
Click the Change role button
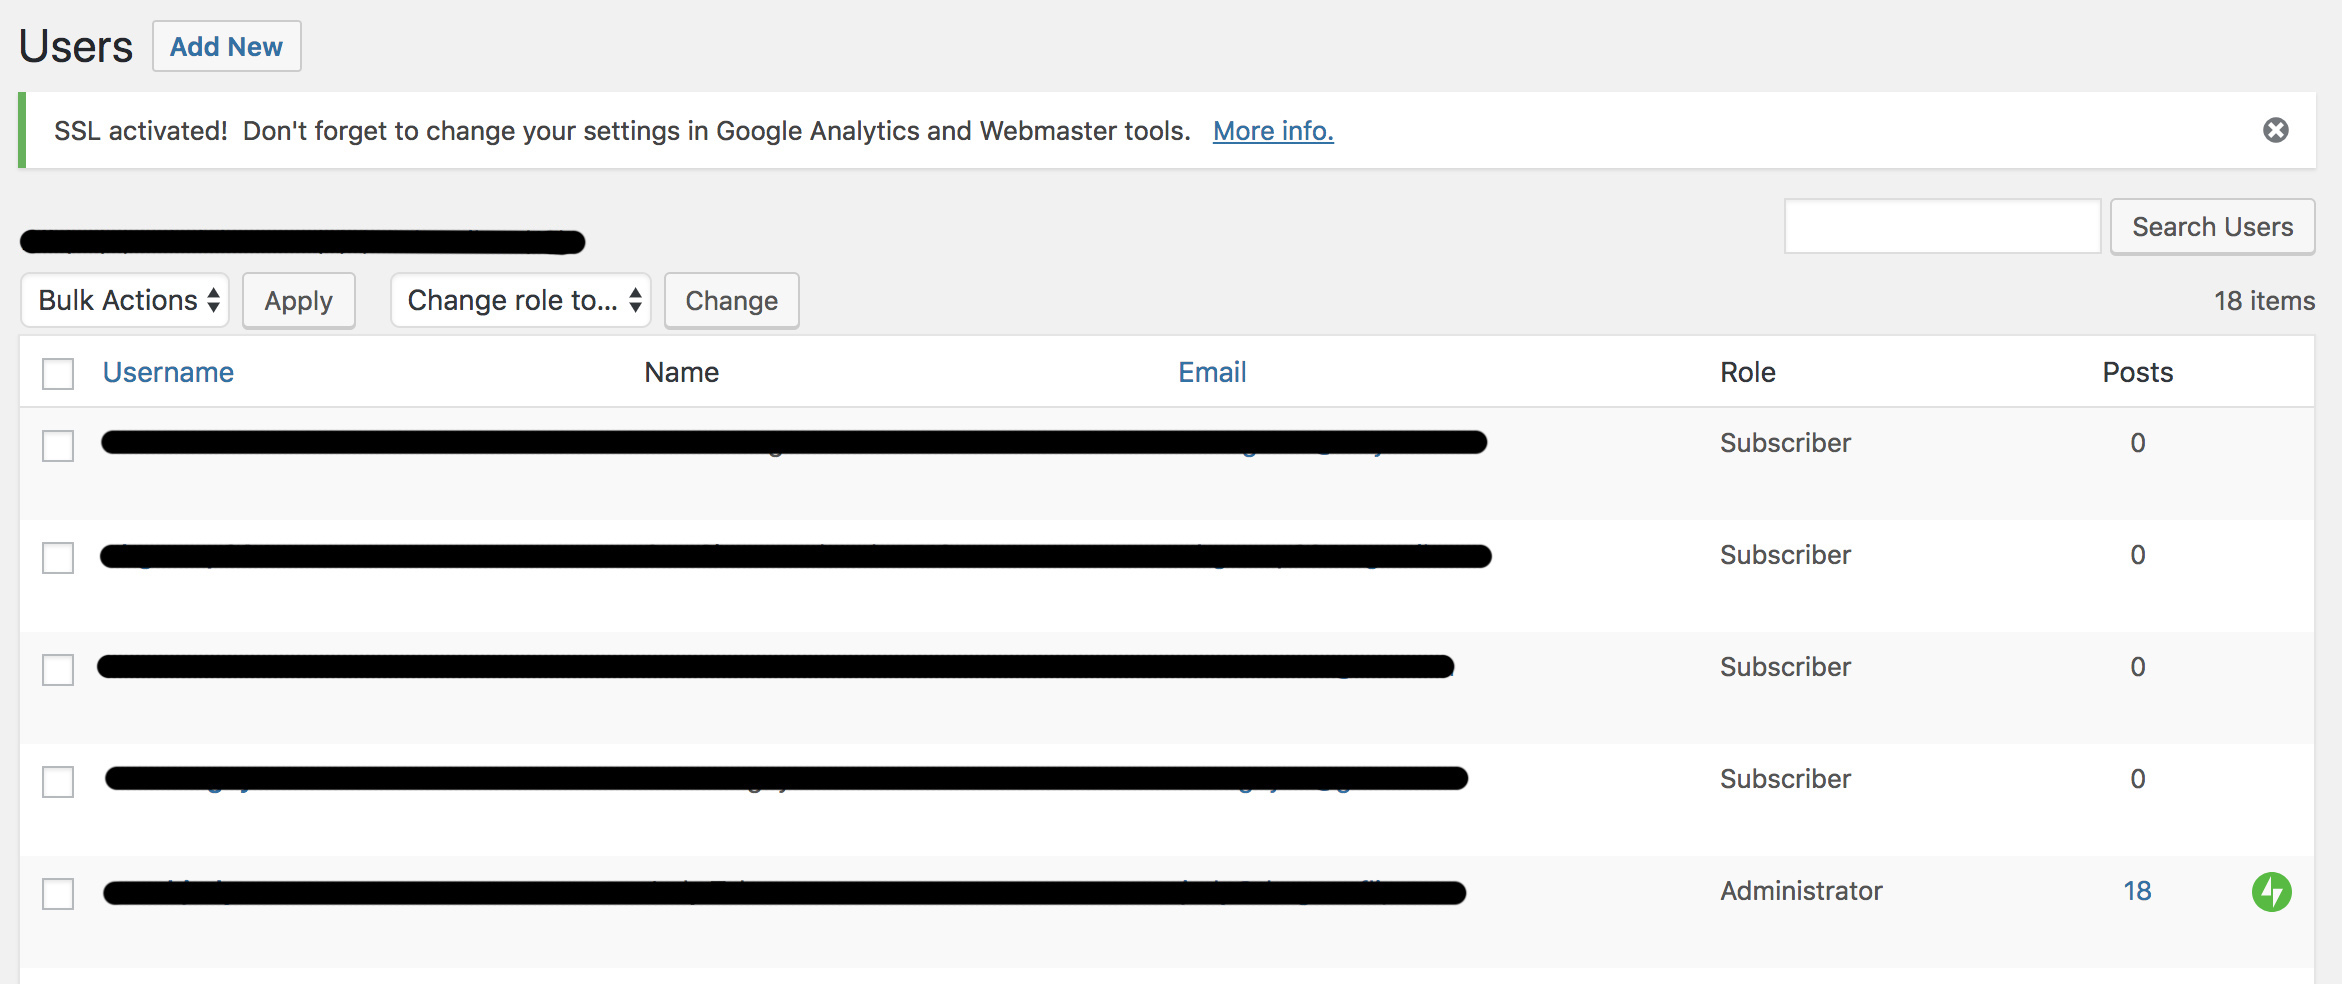(x=731, y=300)
